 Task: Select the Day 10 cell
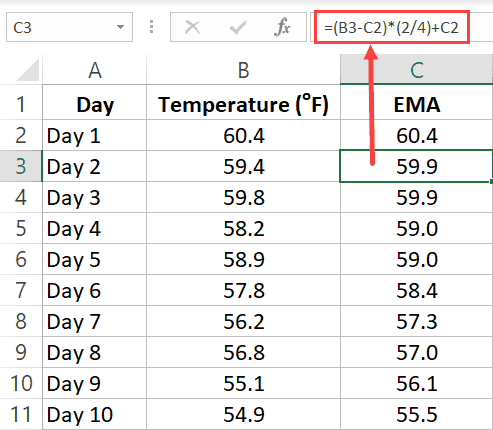tap(94, 414)
